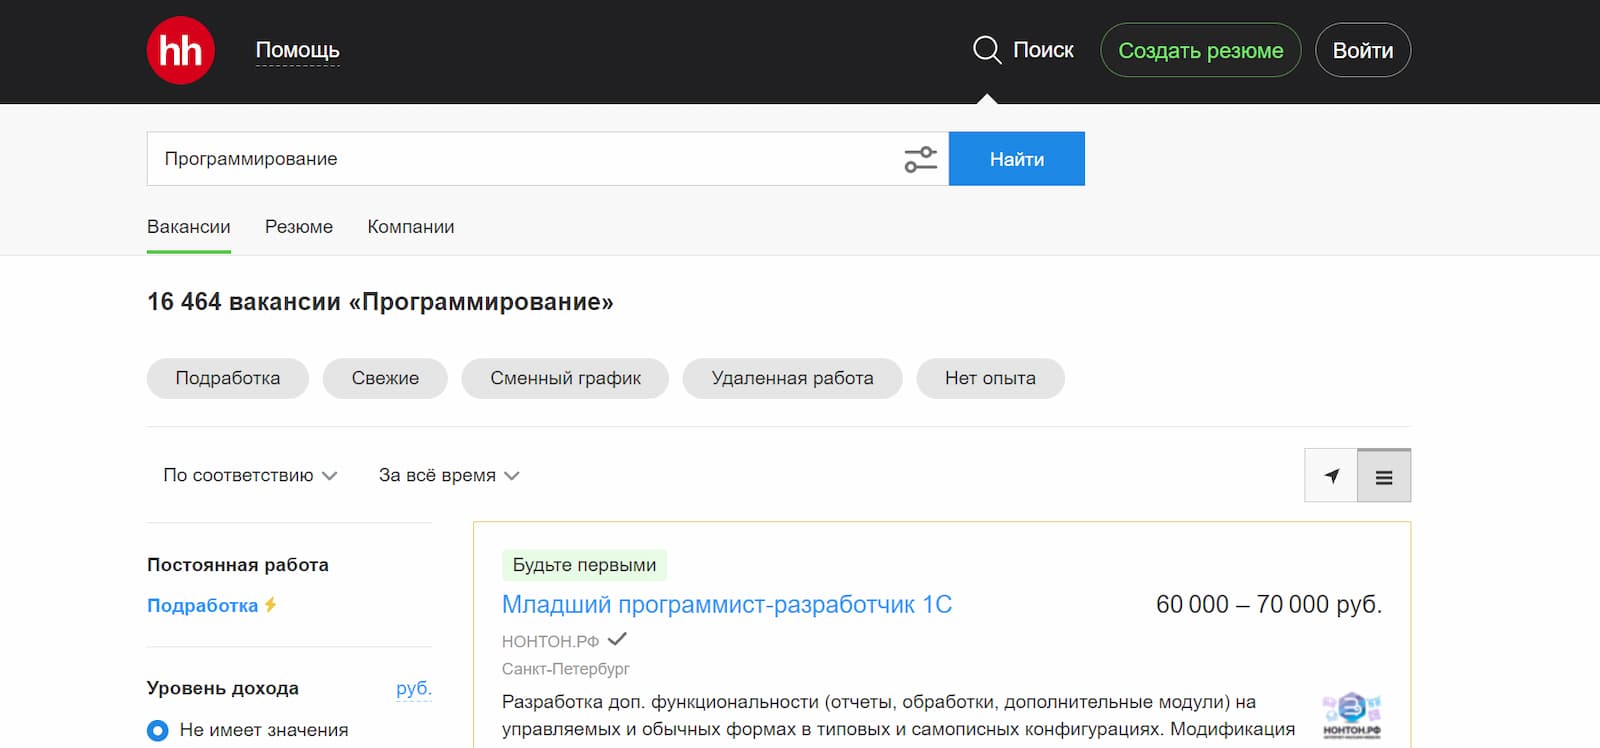Switch to the Компании tab

(x=411, y=227)
